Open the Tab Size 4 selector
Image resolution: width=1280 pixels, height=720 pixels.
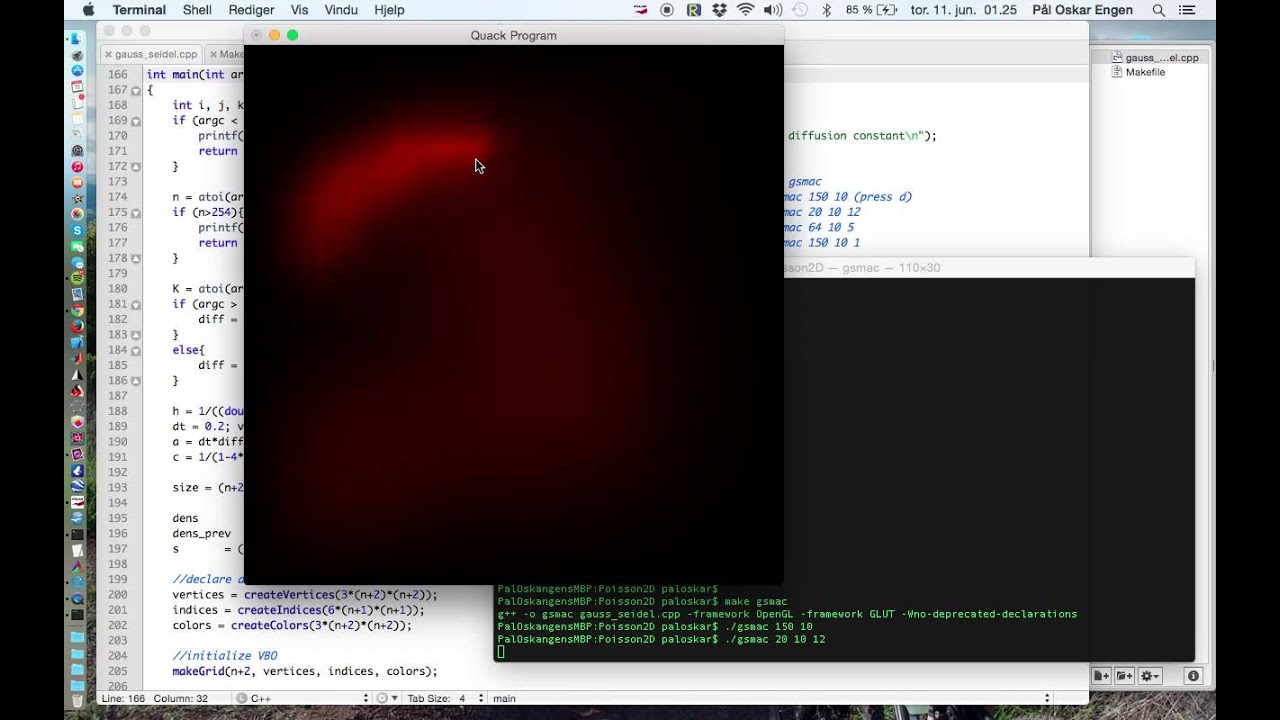click(446, 698)
